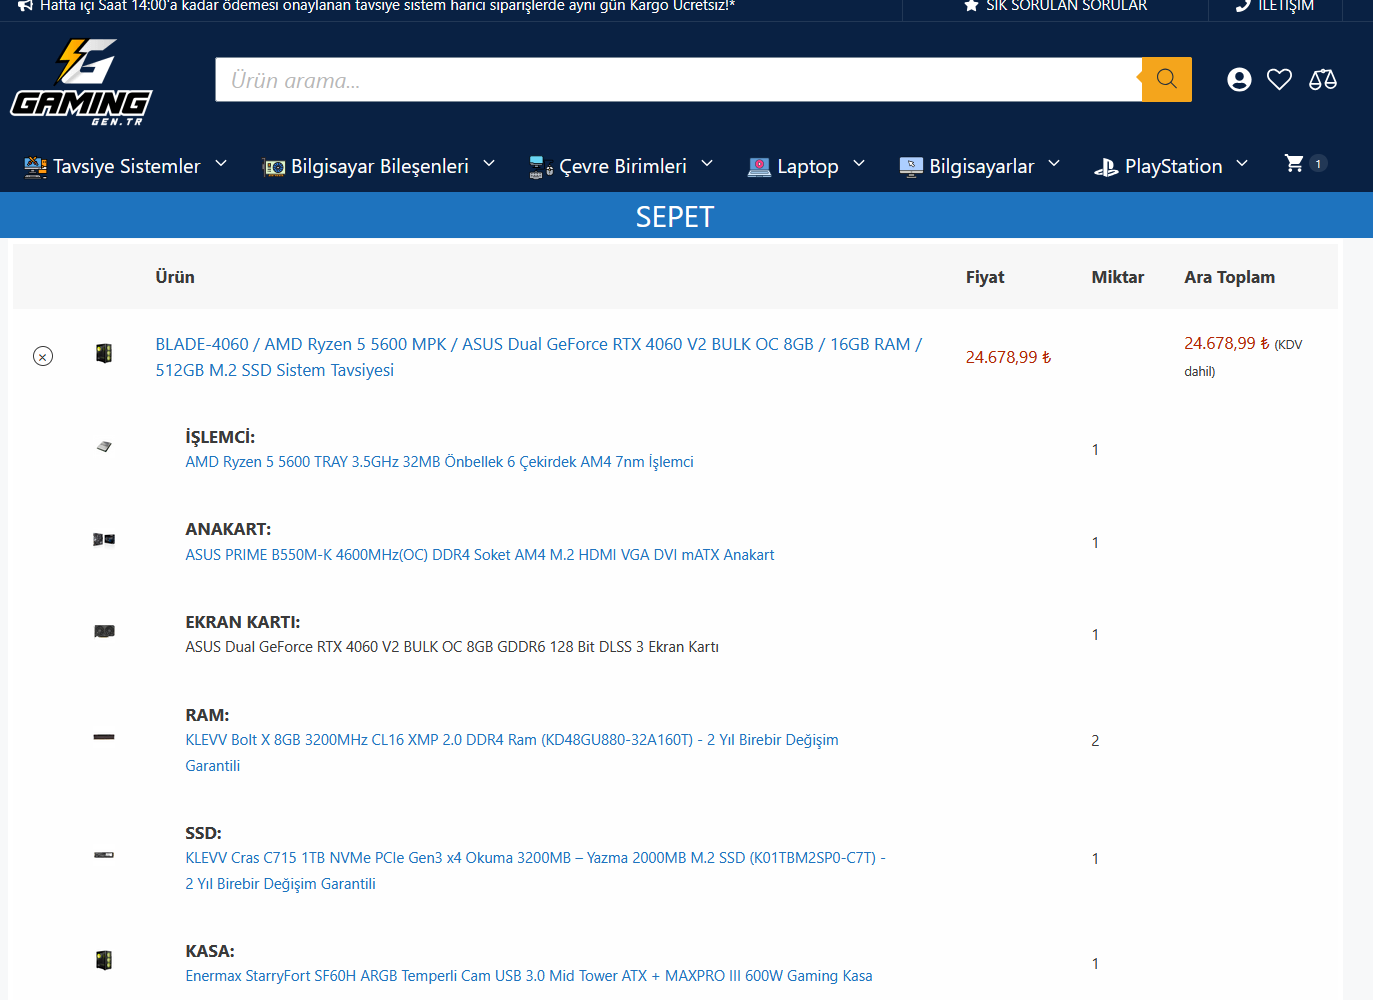This screenshot has width=1373, height=1000.
Task: Click the ASUS PRIME motherboard thumbnail
Action: 104,539
